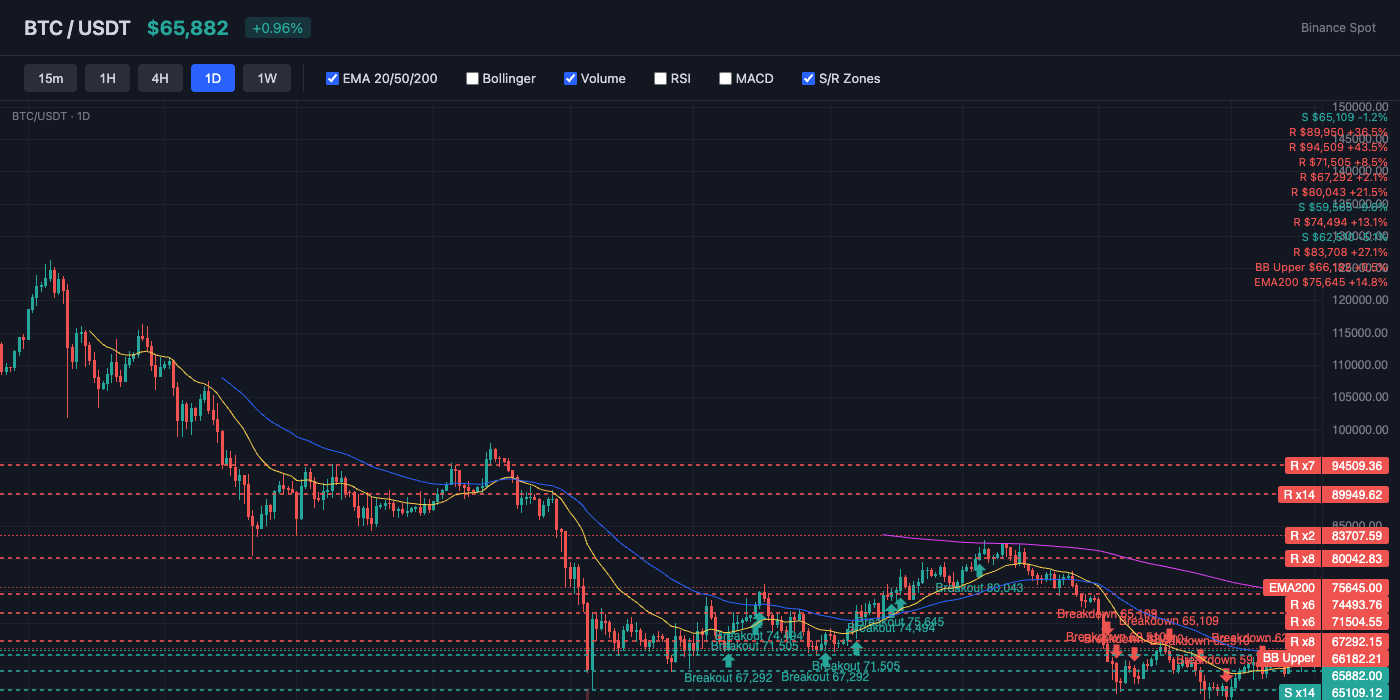Click the R $71,505 +8.5% legend line
1400x700 pixels.
[x=1343, y=162]
